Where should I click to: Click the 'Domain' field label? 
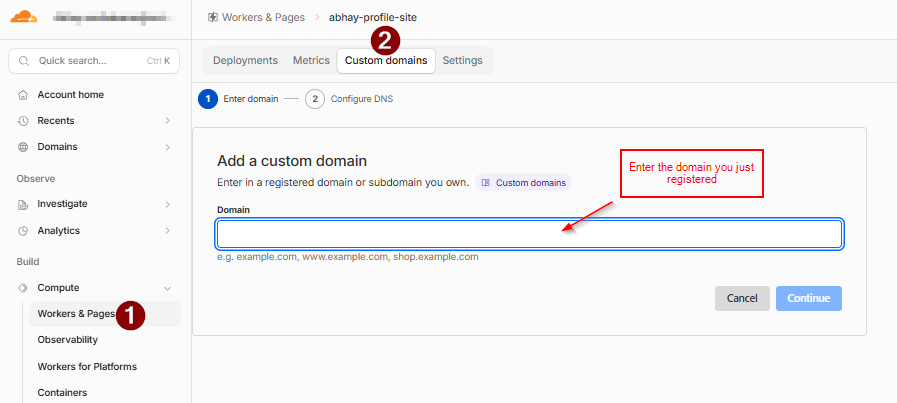pyautogui.click(x=233, y=210)
